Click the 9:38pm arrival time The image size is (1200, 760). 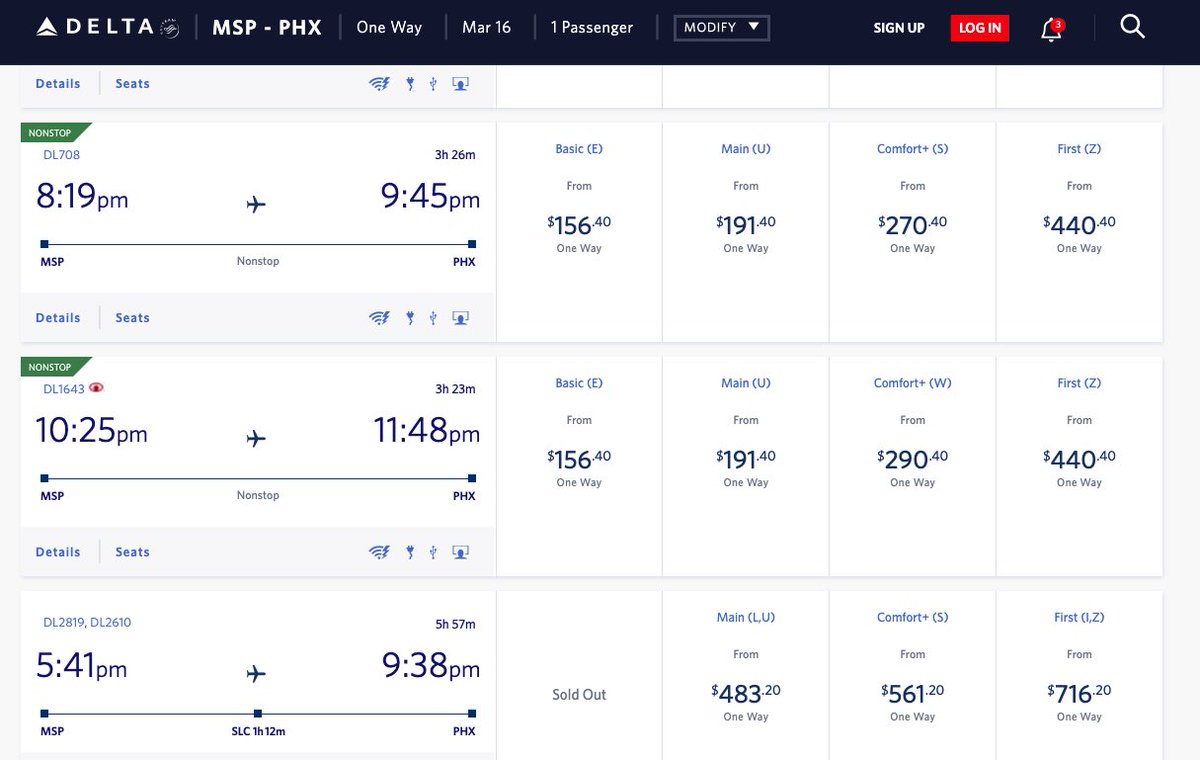[x=431, y=666]
